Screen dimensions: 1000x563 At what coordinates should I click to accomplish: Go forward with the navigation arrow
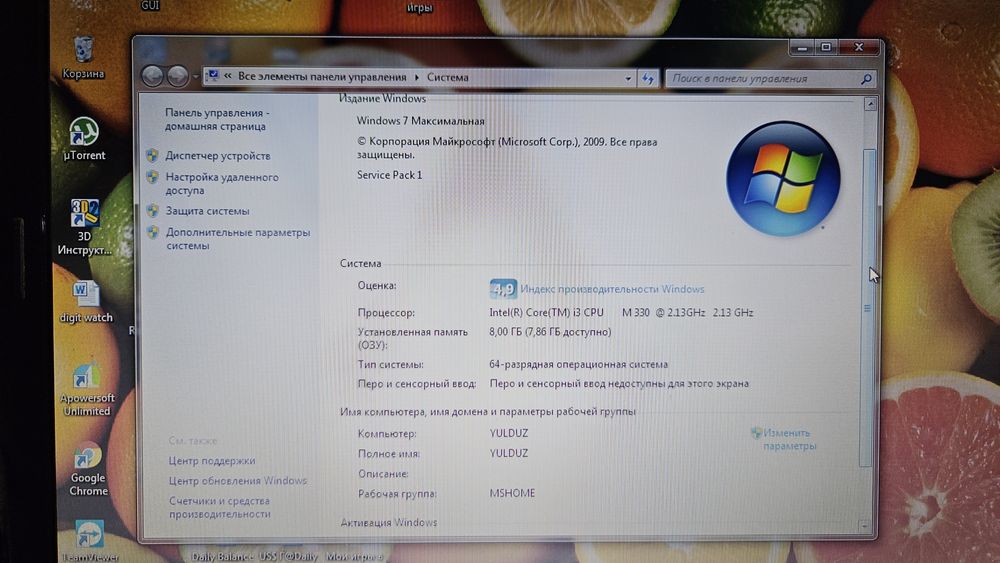tap(177, 77)
